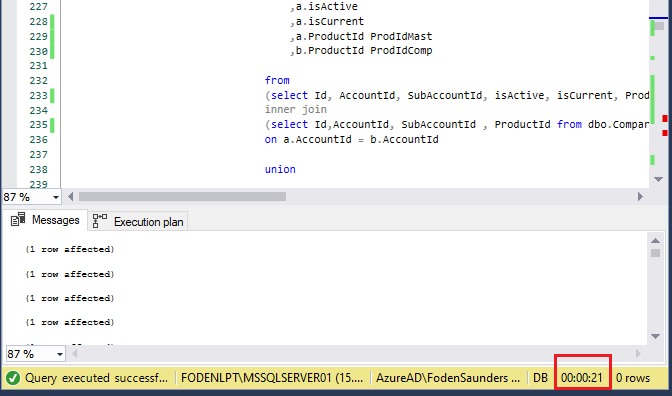Image resolution: width=672 pixels, height=396 pixels.
Task: Click the messages pane scroll down arrow
Action: pos(655,336)
